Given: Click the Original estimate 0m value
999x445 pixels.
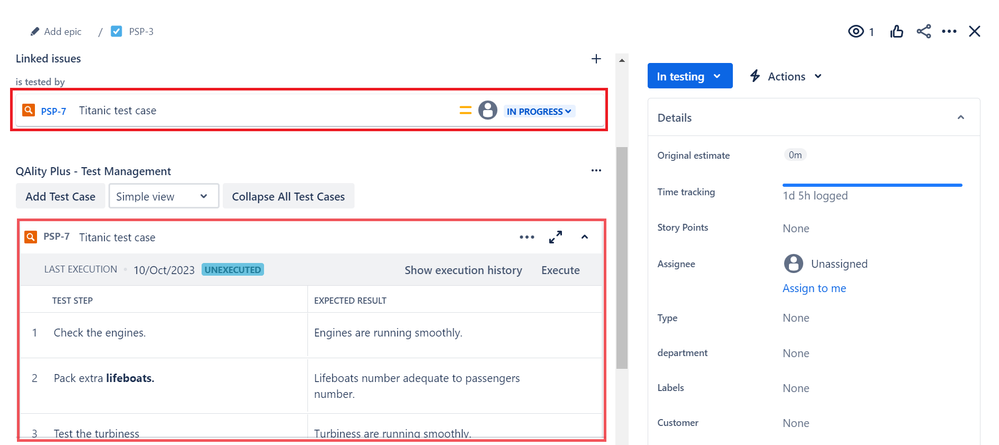Looking at the screenshot, I should [x=795, y=155].
